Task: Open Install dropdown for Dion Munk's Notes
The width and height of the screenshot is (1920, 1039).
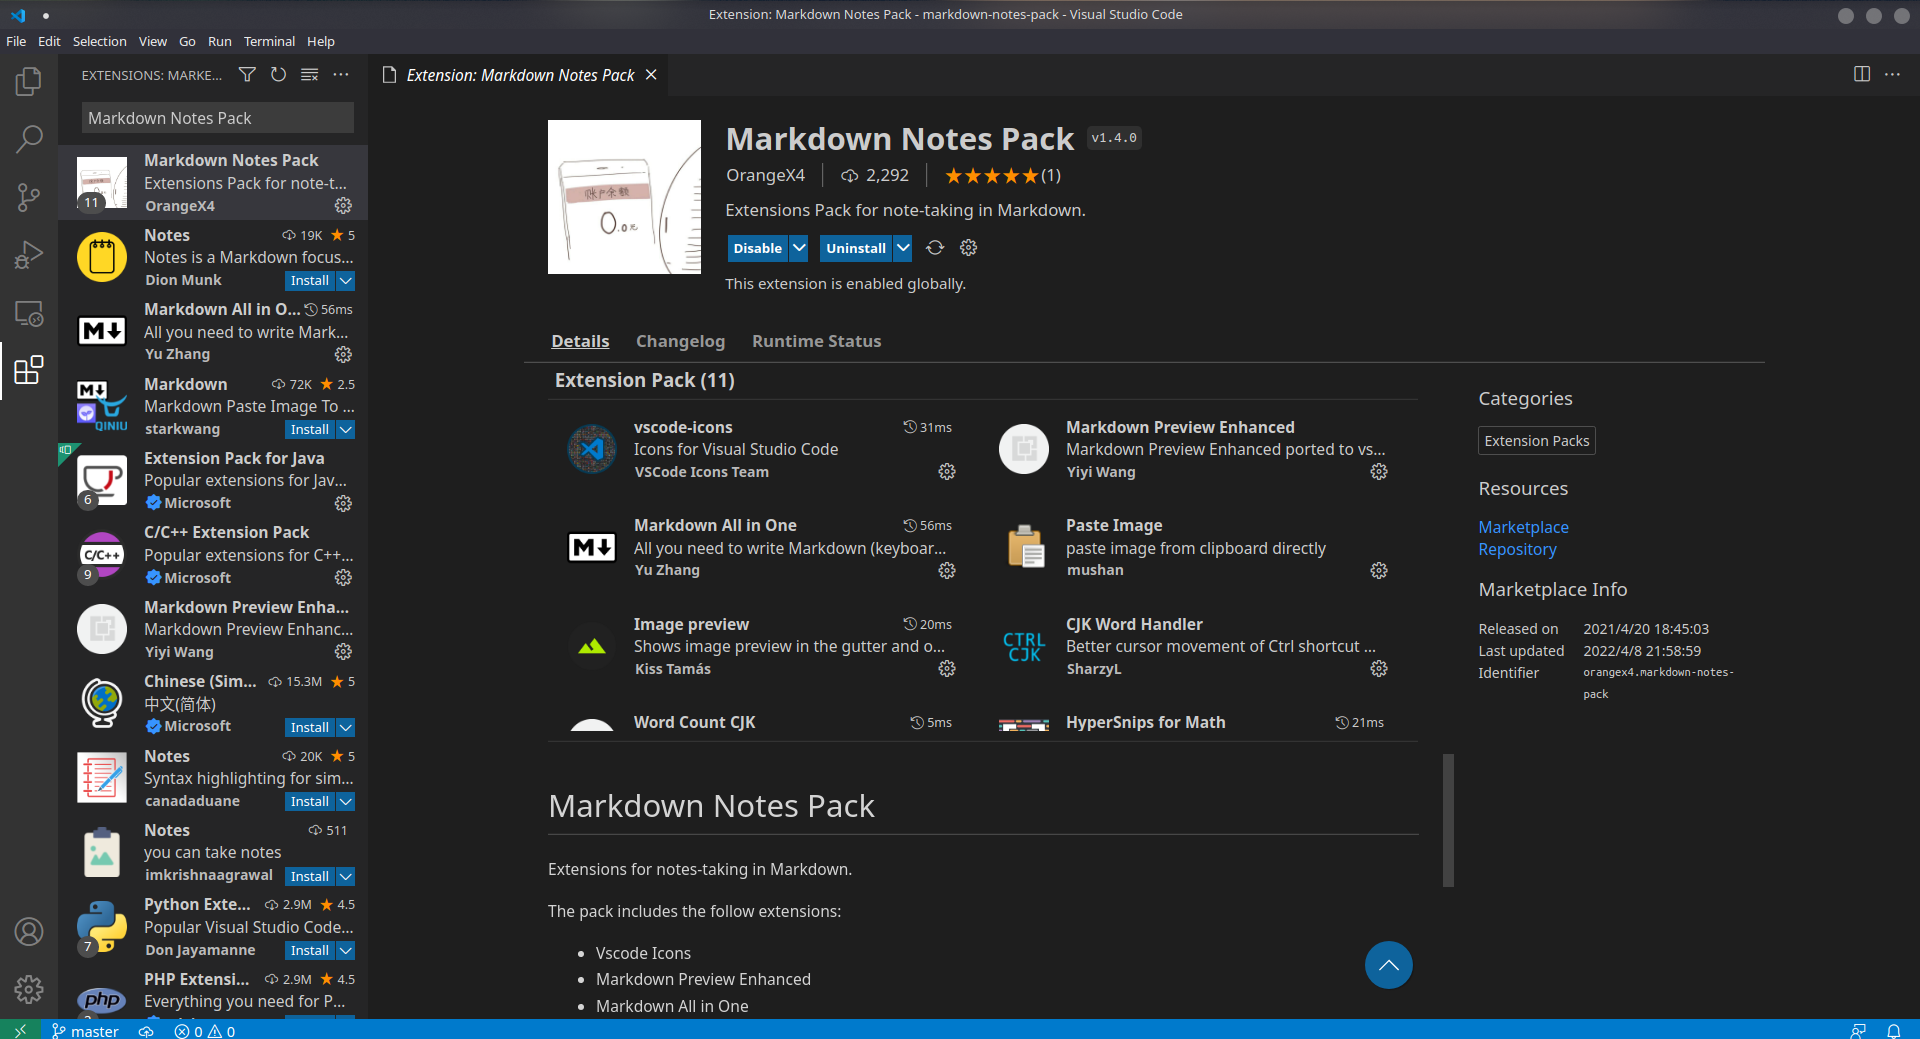Action: point(346,281)
